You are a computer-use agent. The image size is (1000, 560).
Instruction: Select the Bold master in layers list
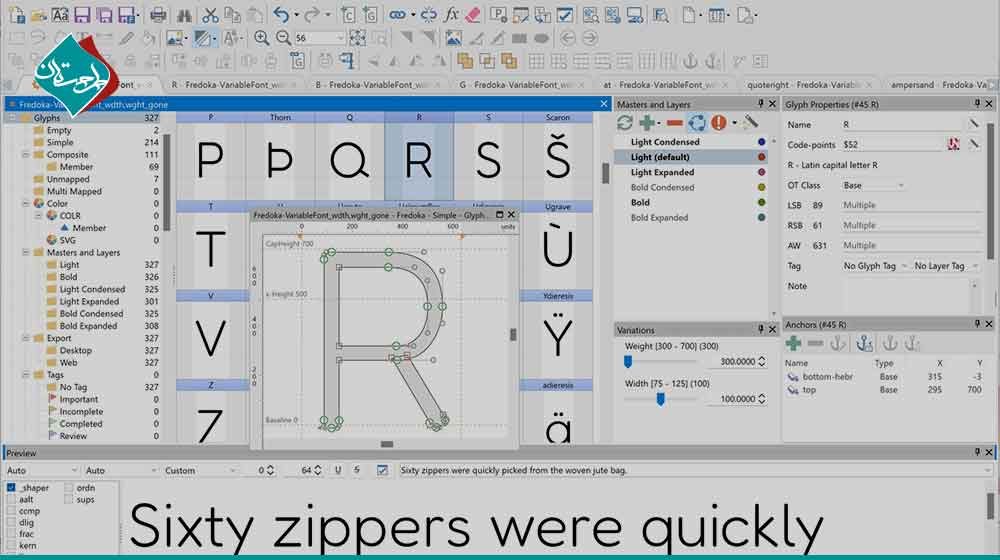pyautogui.click(x=640, y=202)
